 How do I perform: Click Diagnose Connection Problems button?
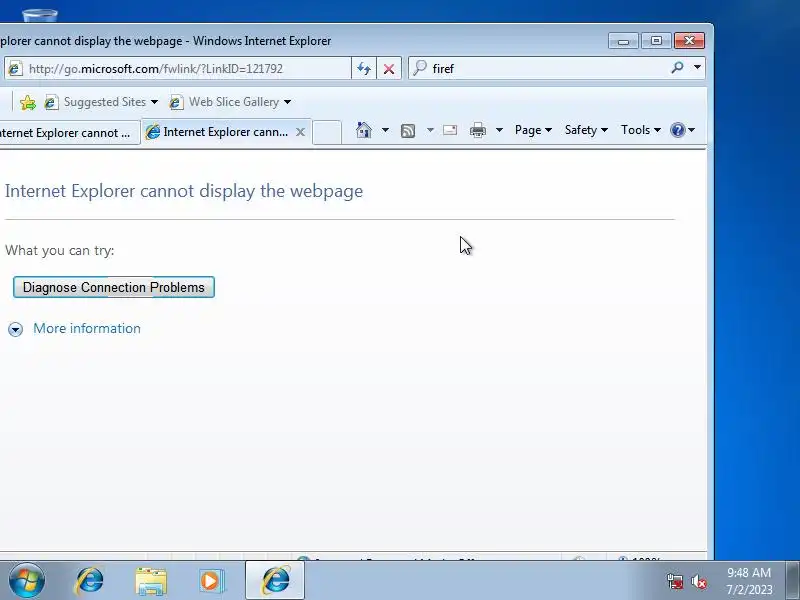114,287
